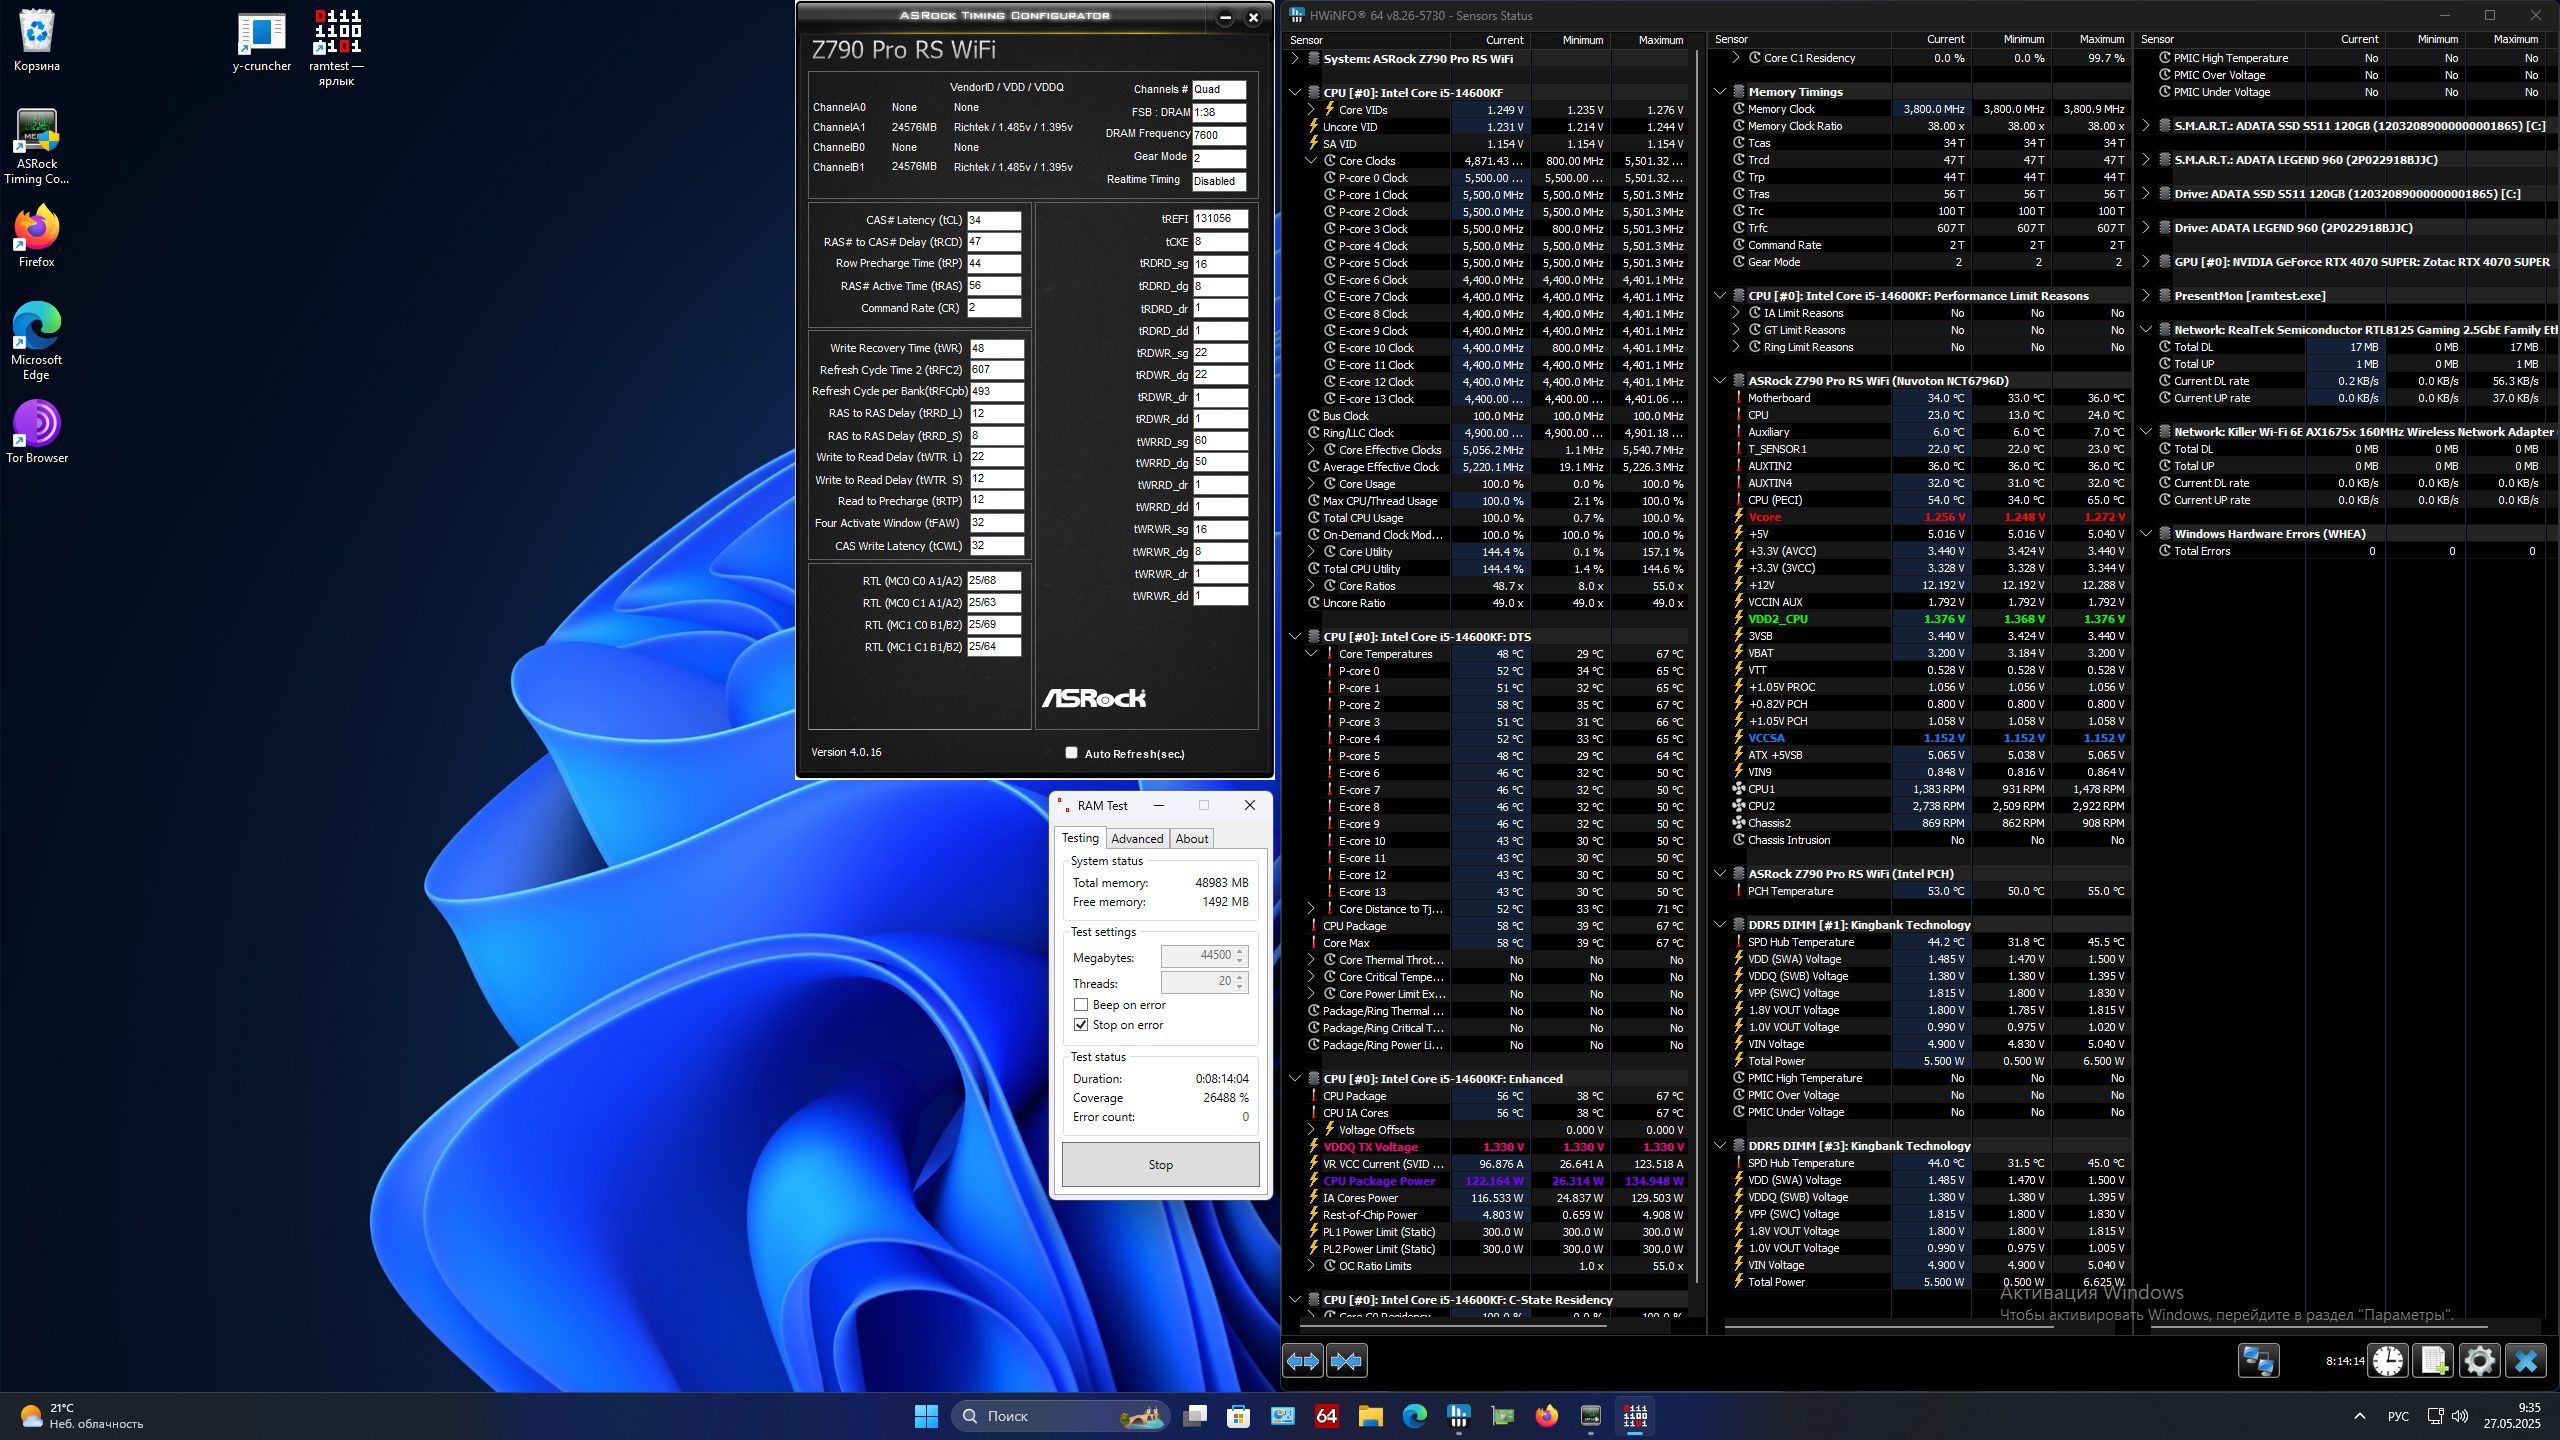Image resolution: width=2560 pixels, height=1440 pixels.
Task: Click the tREFI value input field
Action: pos(1219,219)
